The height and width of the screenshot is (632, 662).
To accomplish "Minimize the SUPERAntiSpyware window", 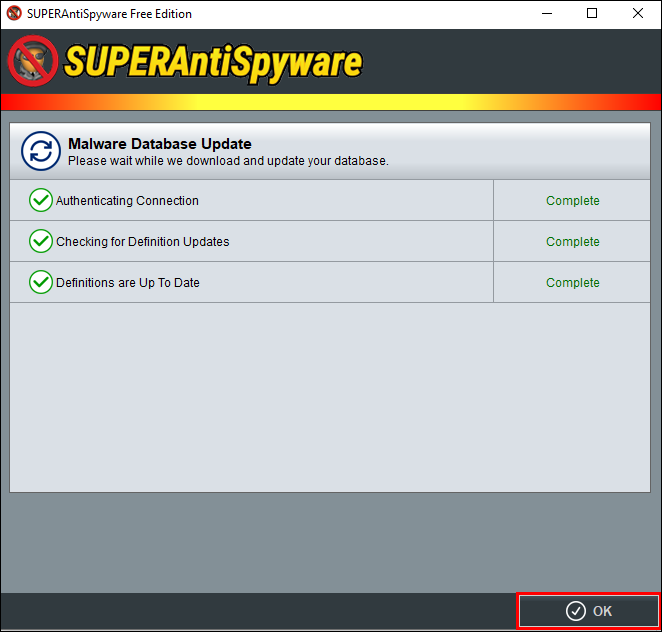I will [x=547, y=14].
